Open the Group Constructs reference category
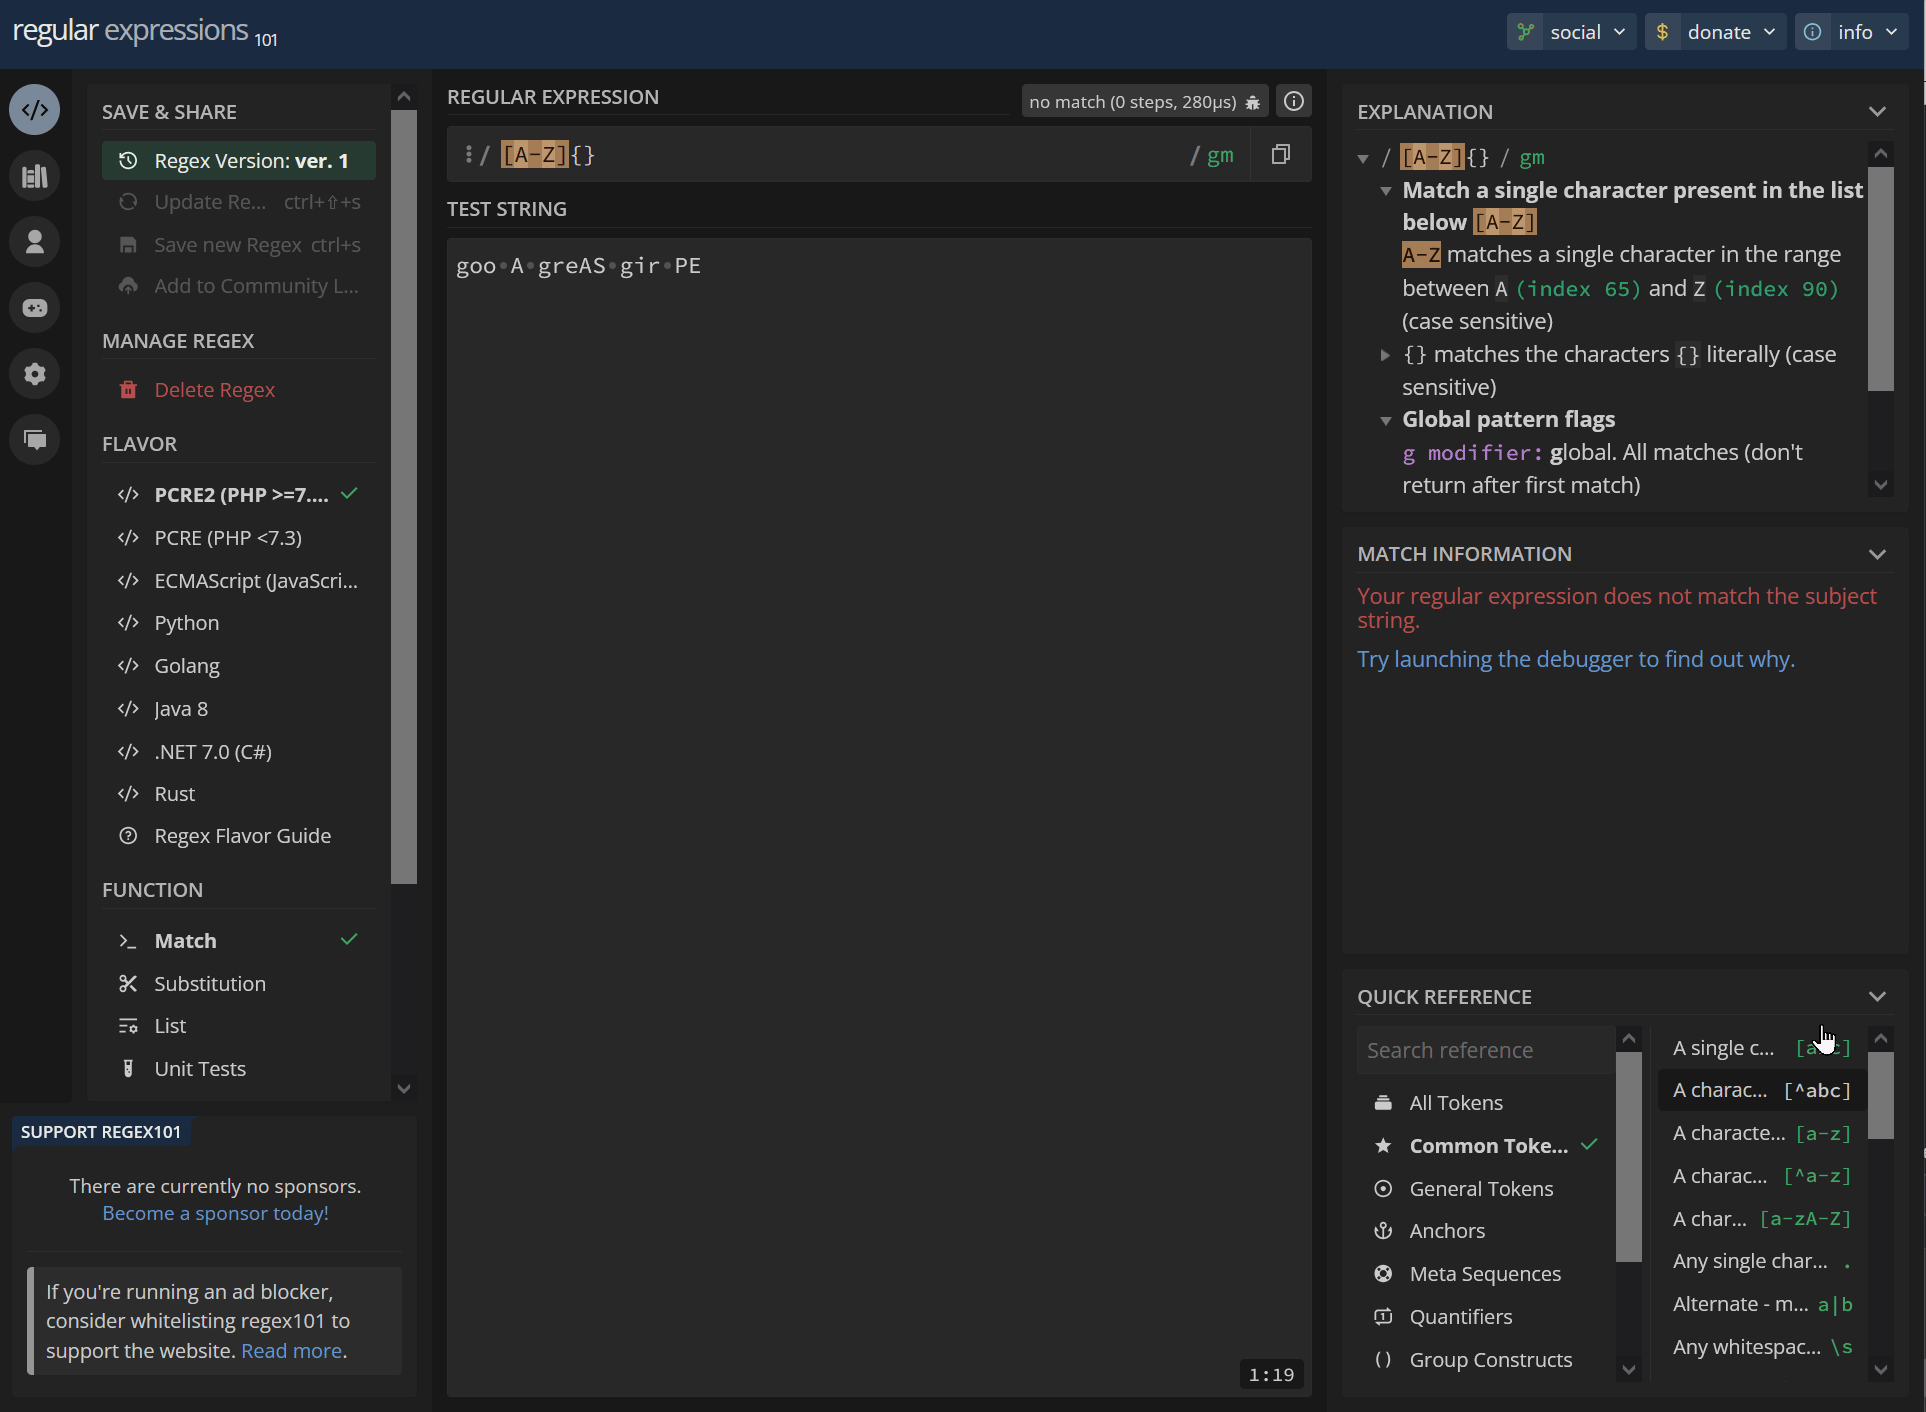This screenshot has height=1412, width=1926. [1486, 1360]
